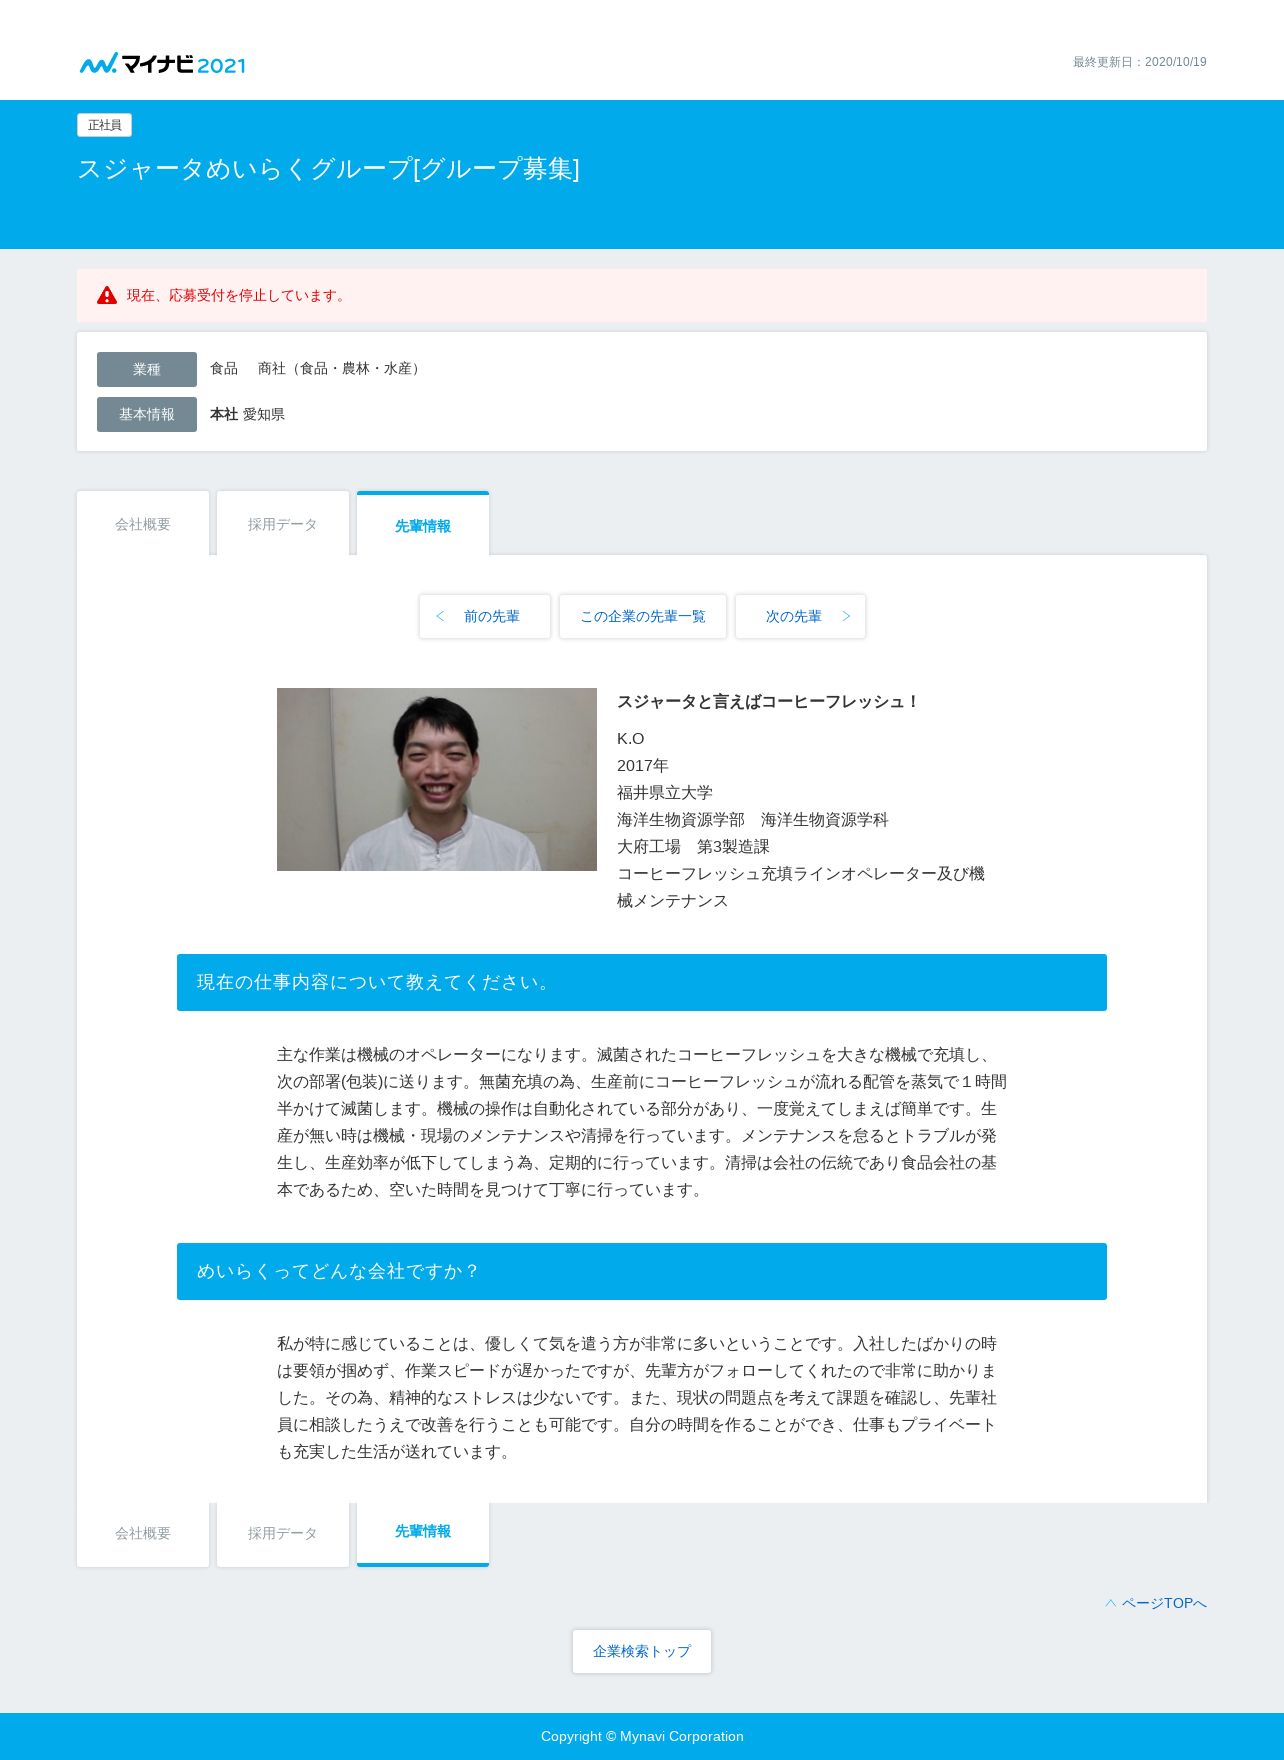1284x1760 pixels.
Task: Click the 福井県立大学 text
Action: pyautogui.click(x=665, y=792)
